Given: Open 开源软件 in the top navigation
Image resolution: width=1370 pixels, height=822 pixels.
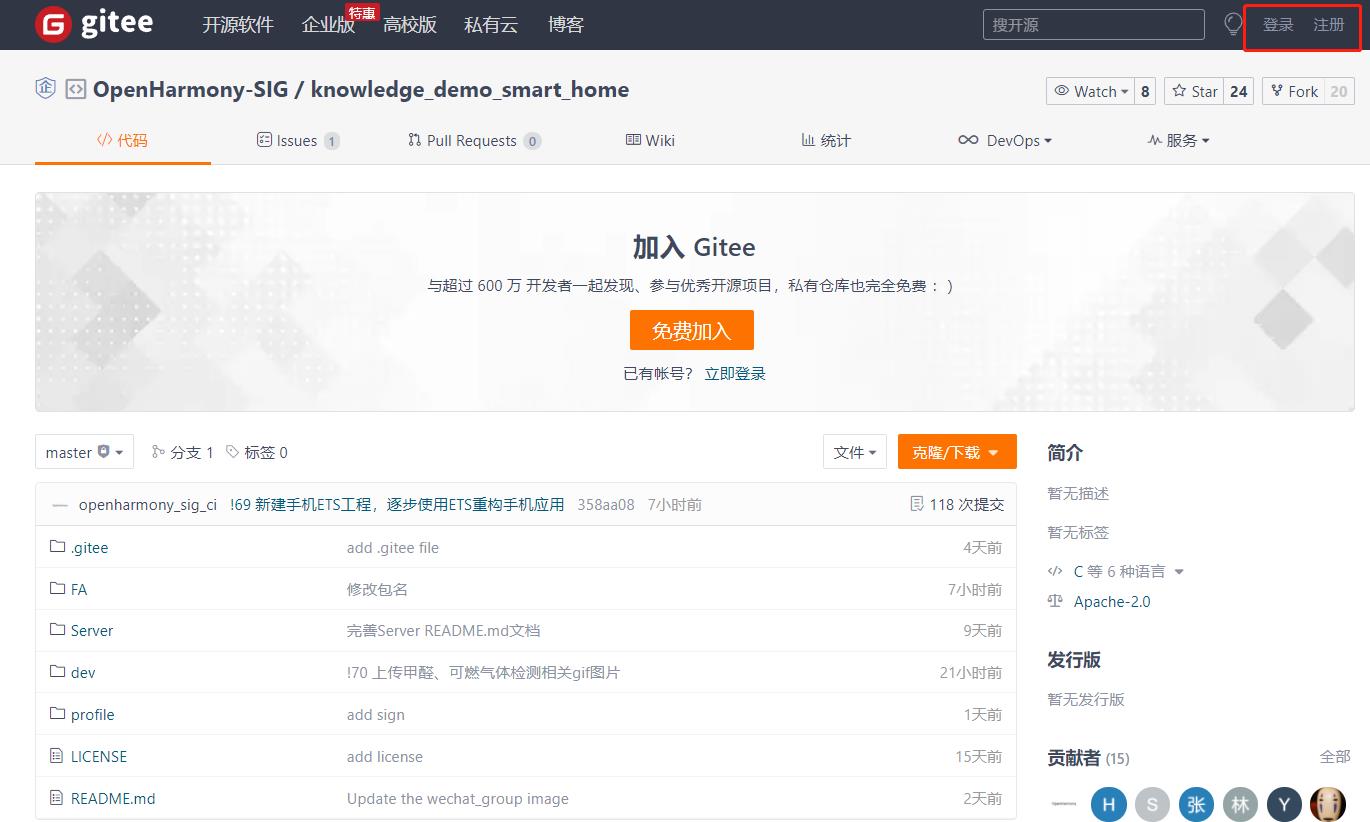Looking at the screenshot, I should click(x=238, y=25).
